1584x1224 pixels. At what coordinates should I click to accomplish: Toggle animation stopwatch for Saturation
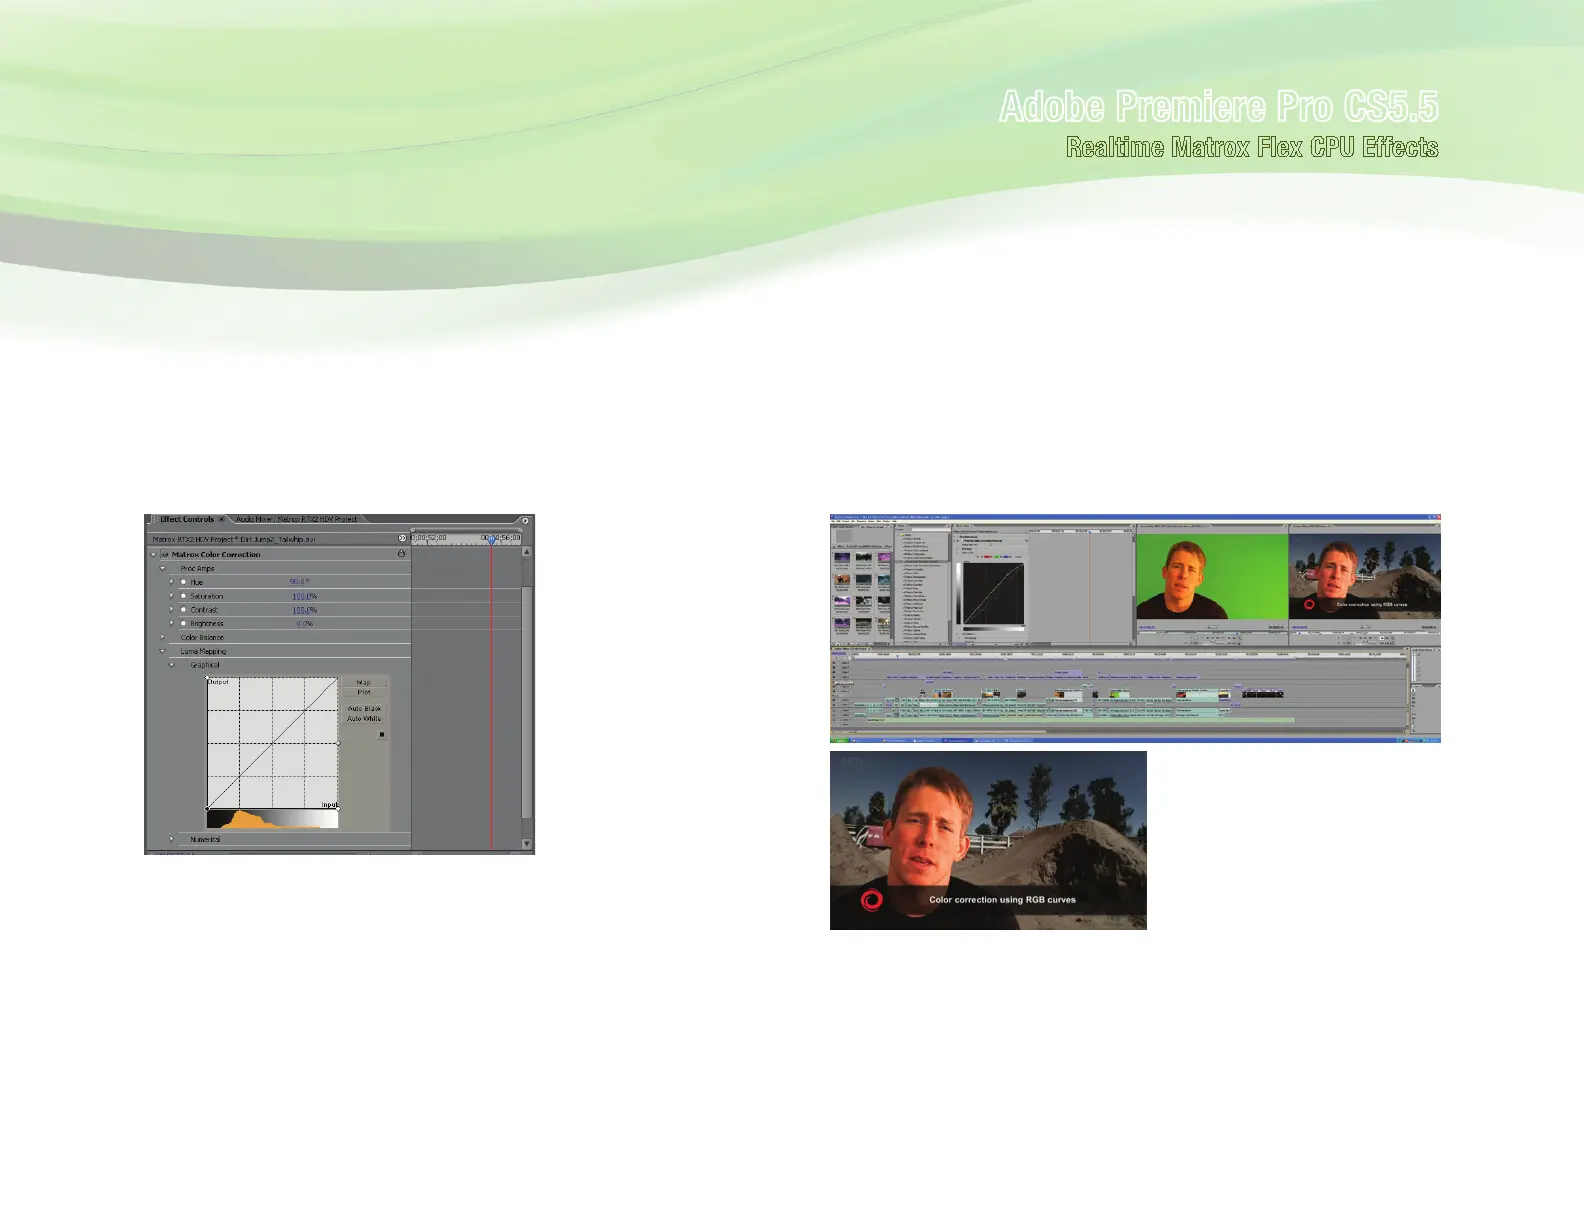183,596
